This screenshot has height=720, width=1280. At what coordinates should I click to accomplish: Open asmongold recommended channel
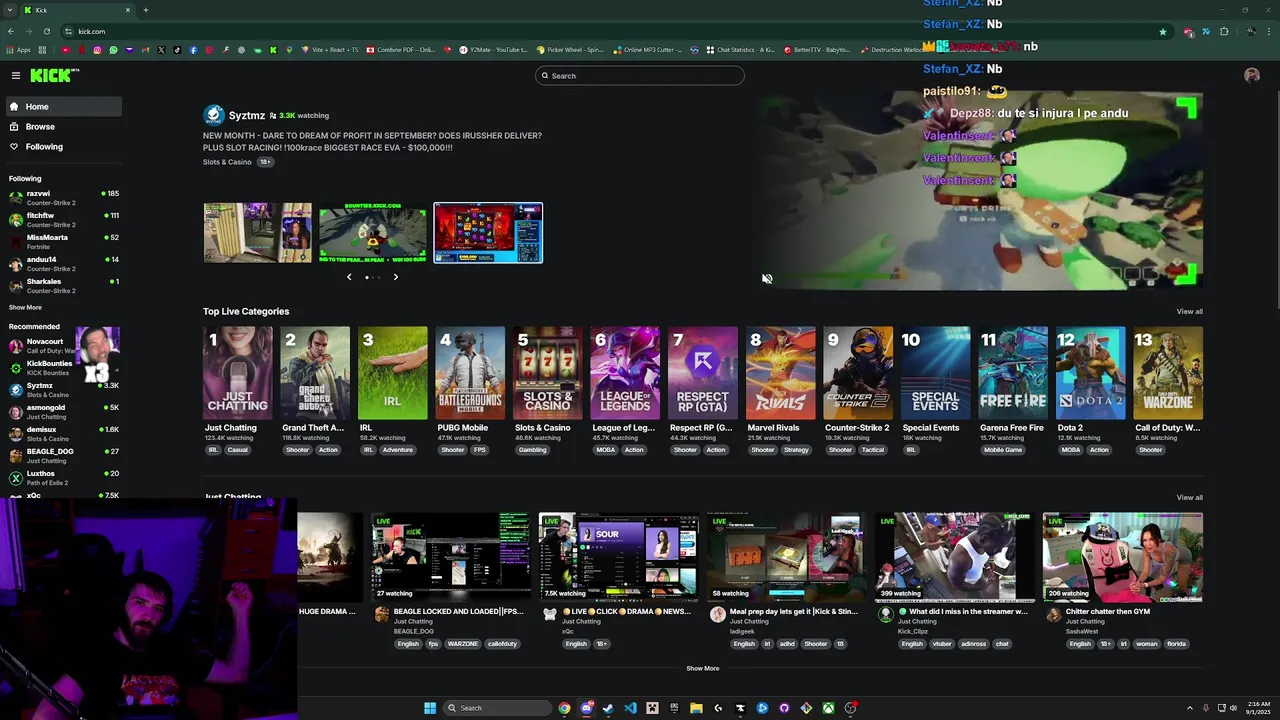(64, 411)
